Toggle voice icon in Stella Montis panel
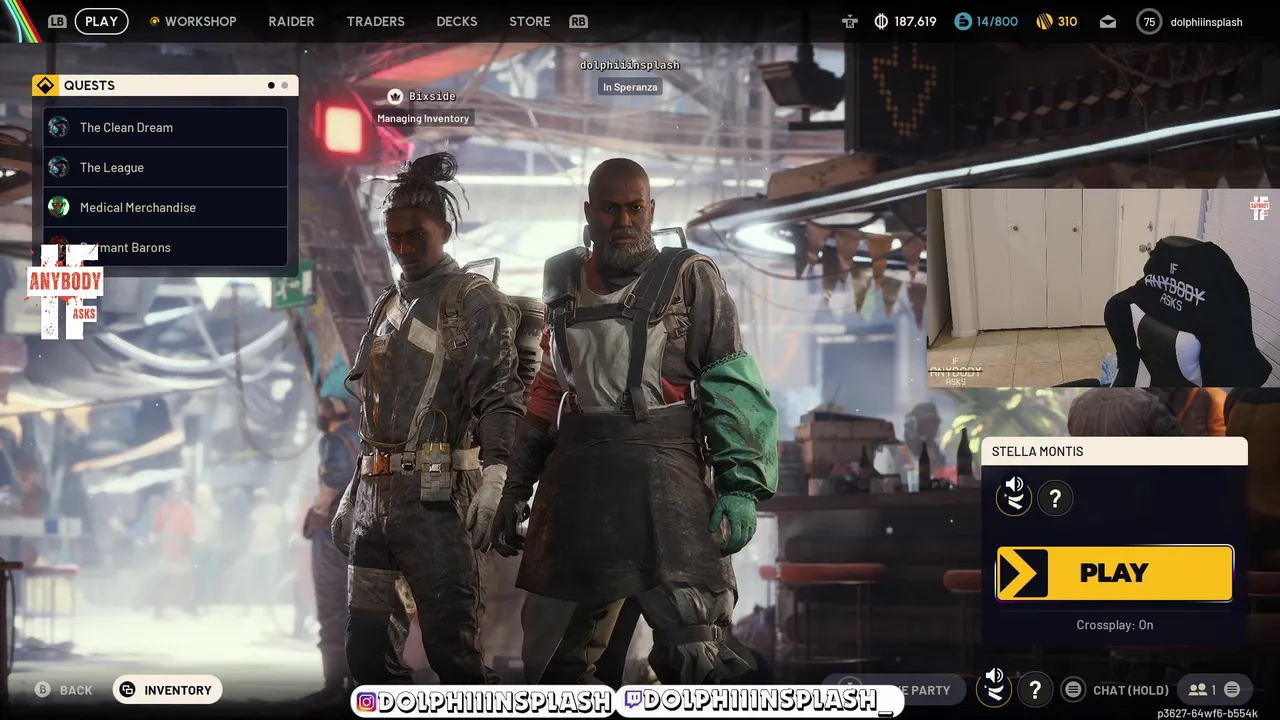The height and width of the screenshot is (720, 1280). pyautogui.click(x=1014, y=497)
